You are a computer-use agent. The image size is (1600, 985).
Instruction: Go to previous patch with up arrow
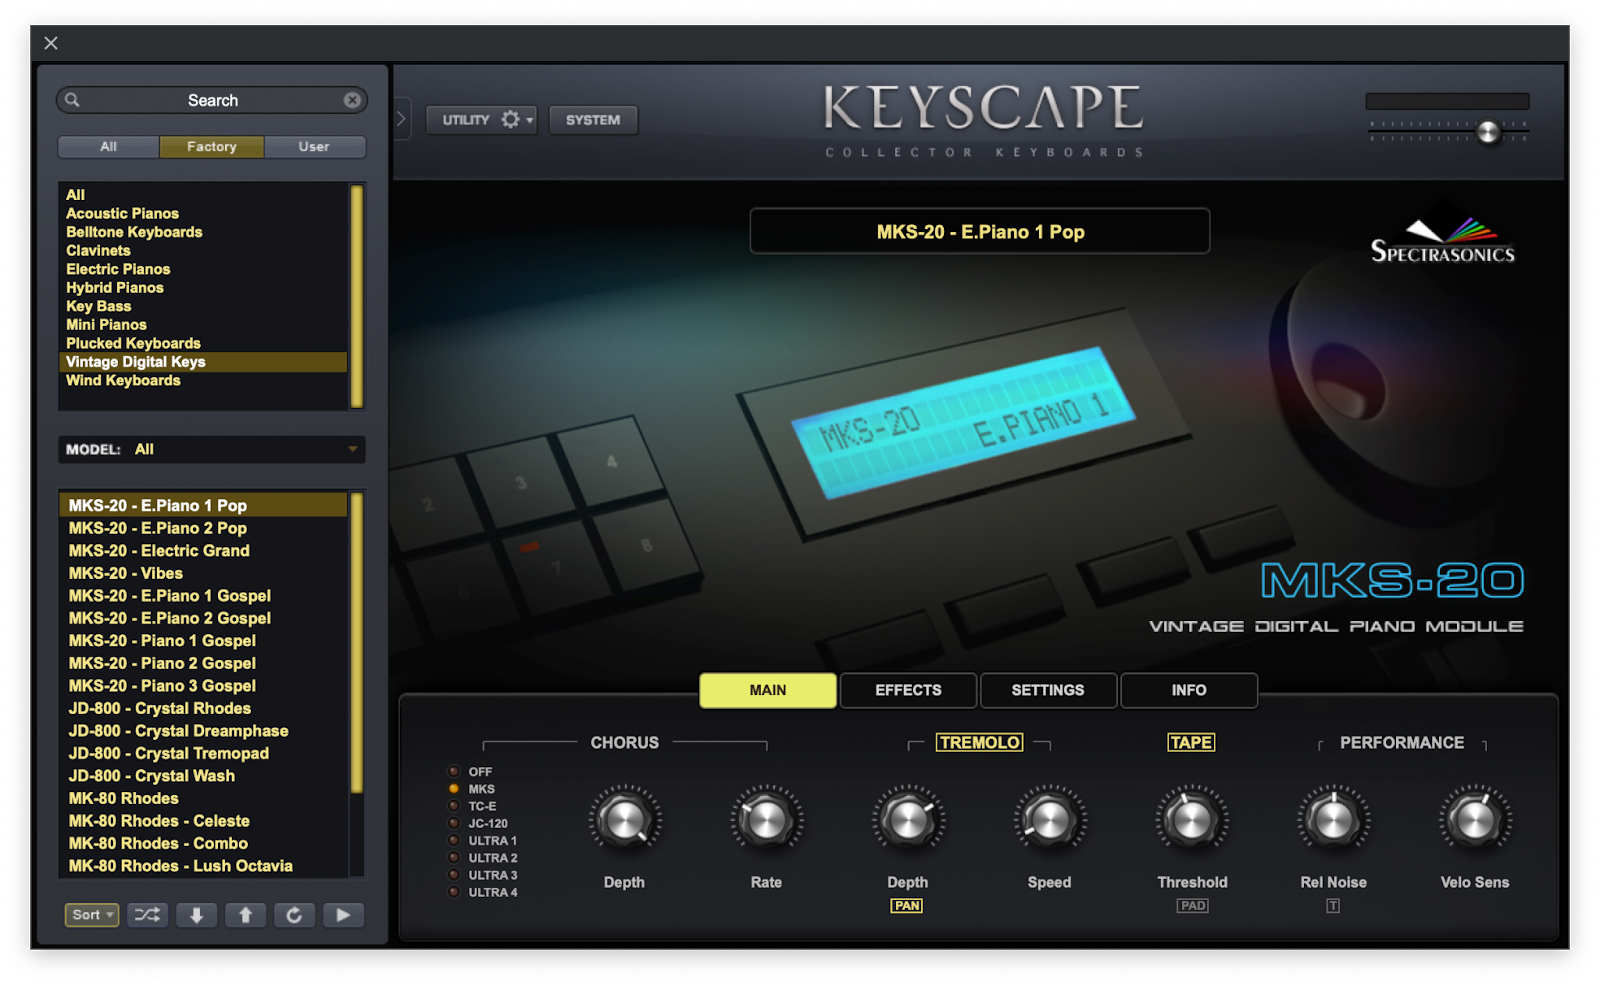tap(245, 915)
